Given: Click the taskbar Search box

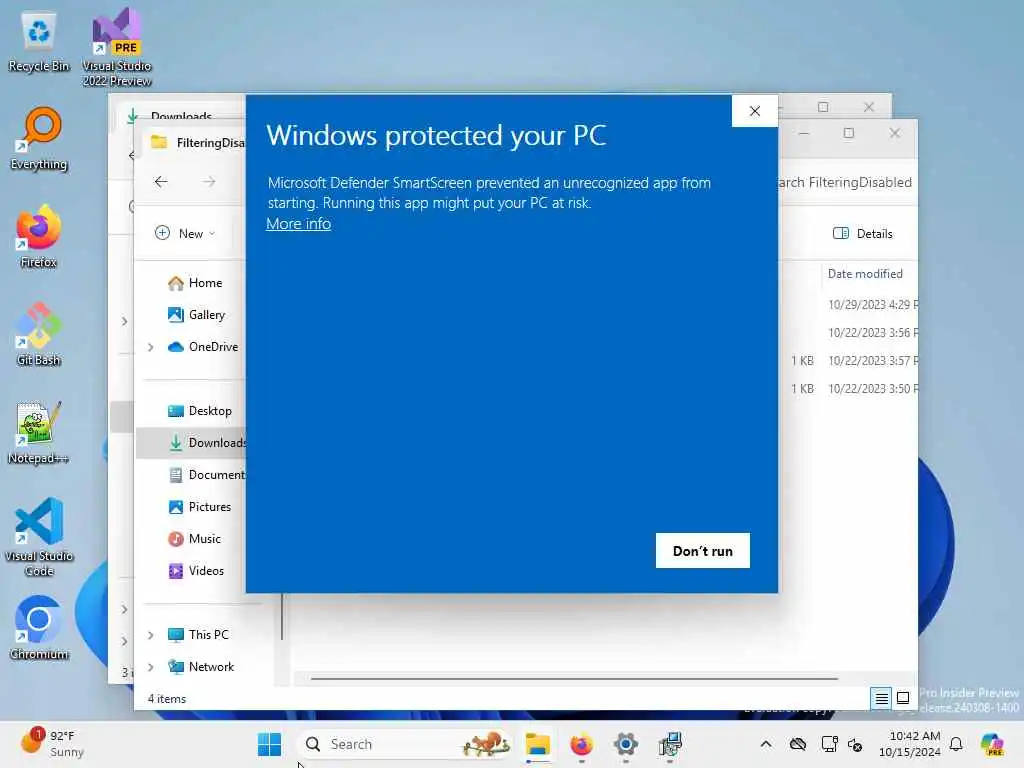Looking at the screenshot, I should coord(405,744).
